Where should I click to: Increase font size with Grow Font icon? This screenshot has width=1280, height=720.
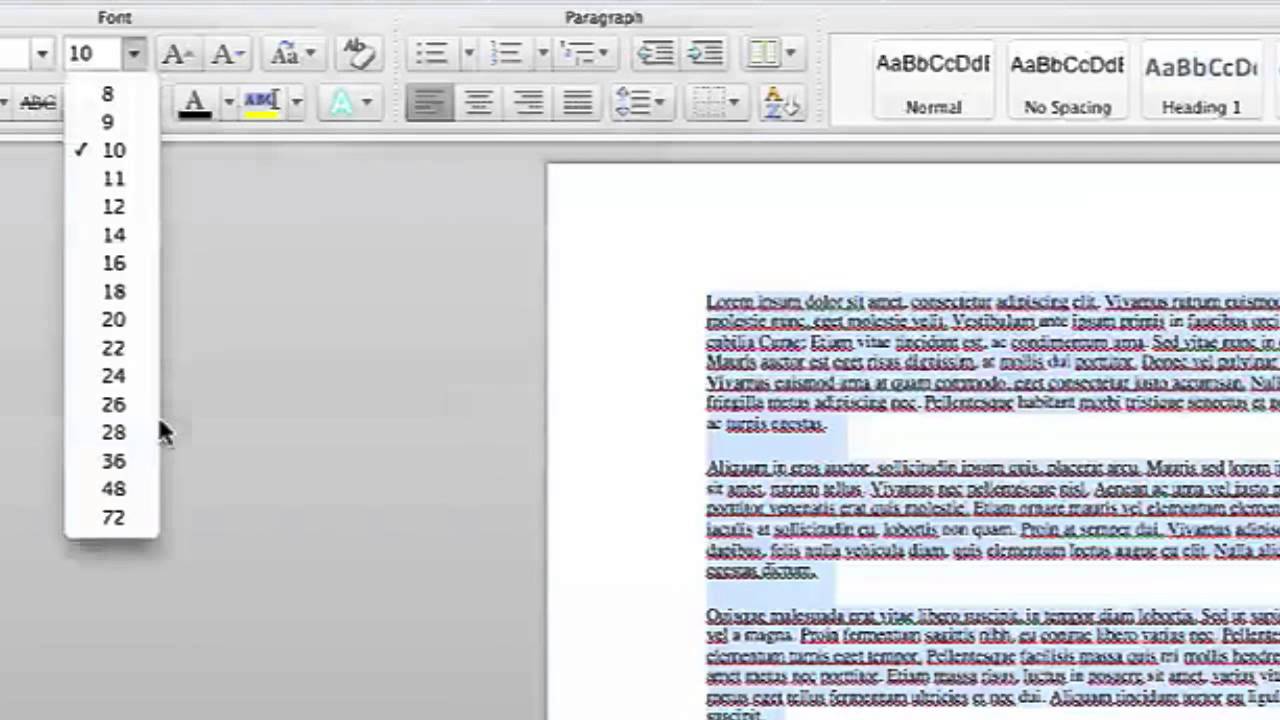click(177, 53)
